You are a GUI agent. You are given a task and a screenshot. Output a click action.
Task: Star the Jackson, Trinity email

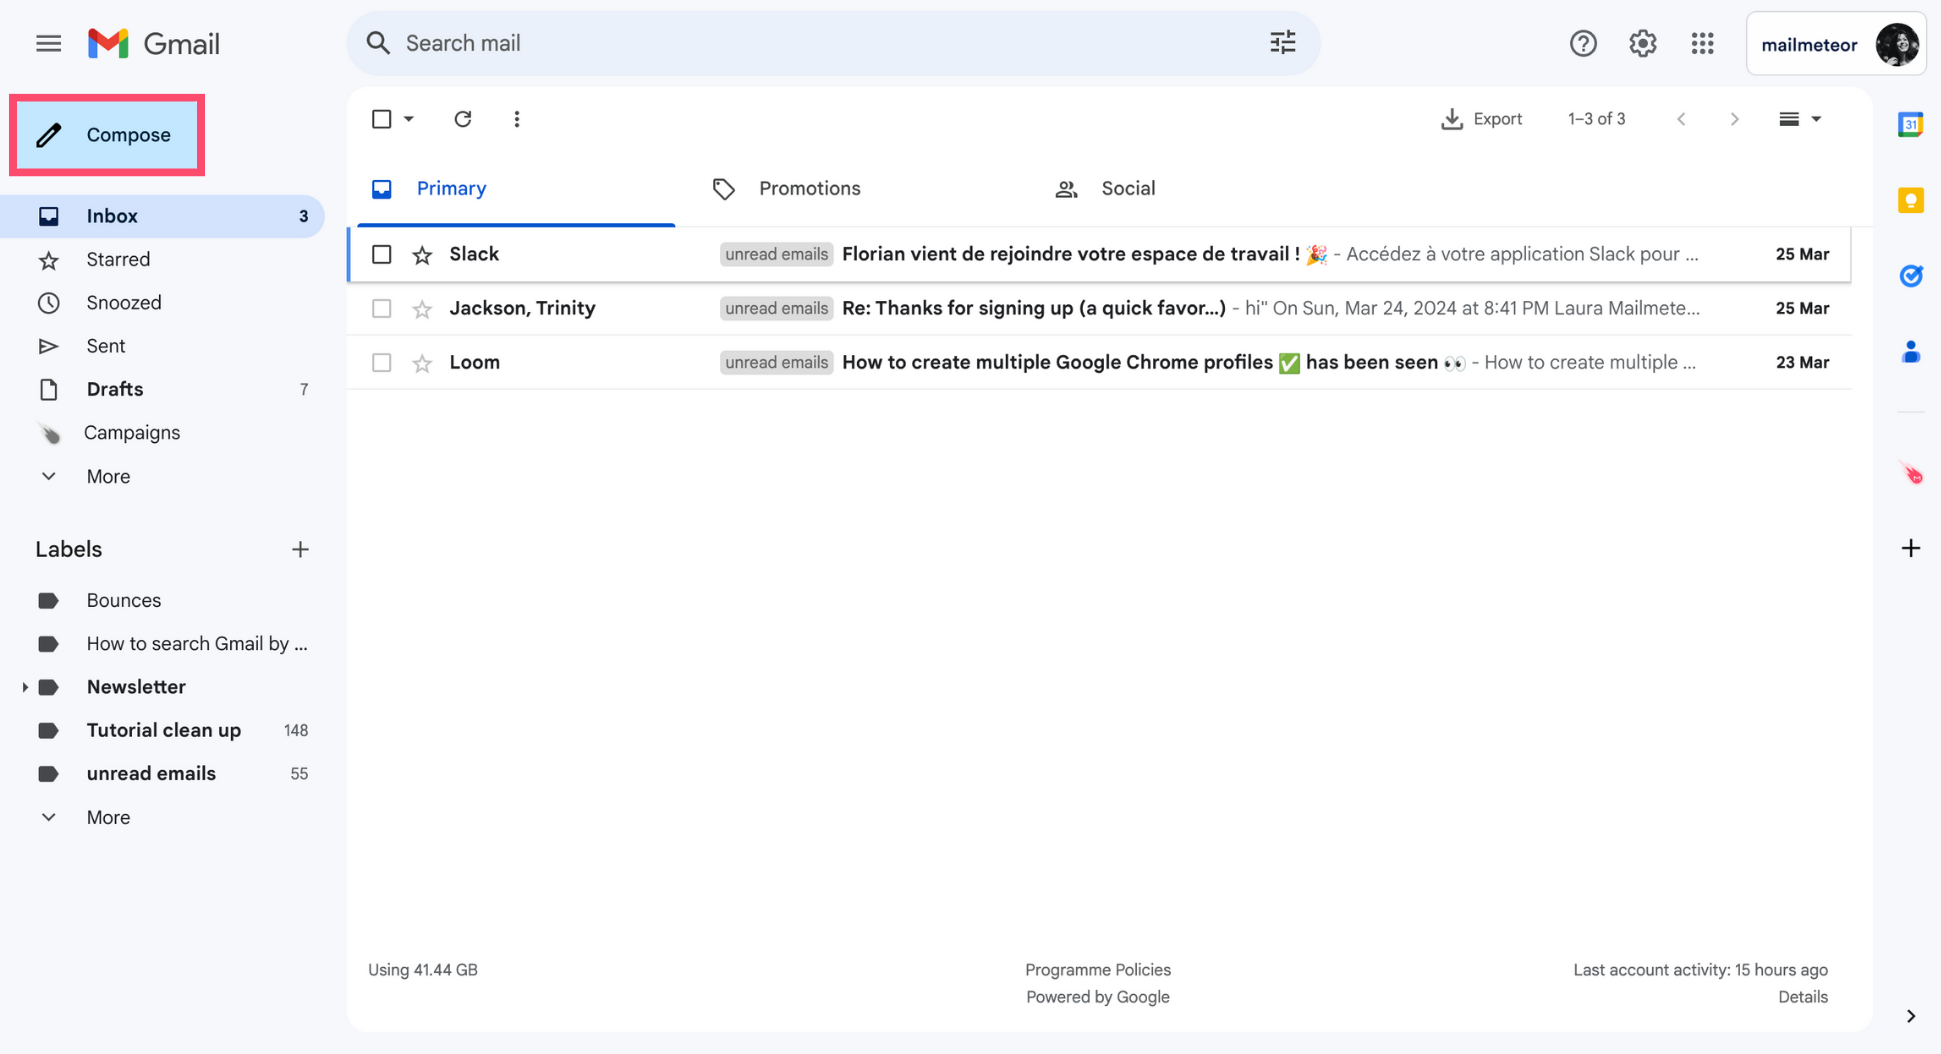click(422, 309)
